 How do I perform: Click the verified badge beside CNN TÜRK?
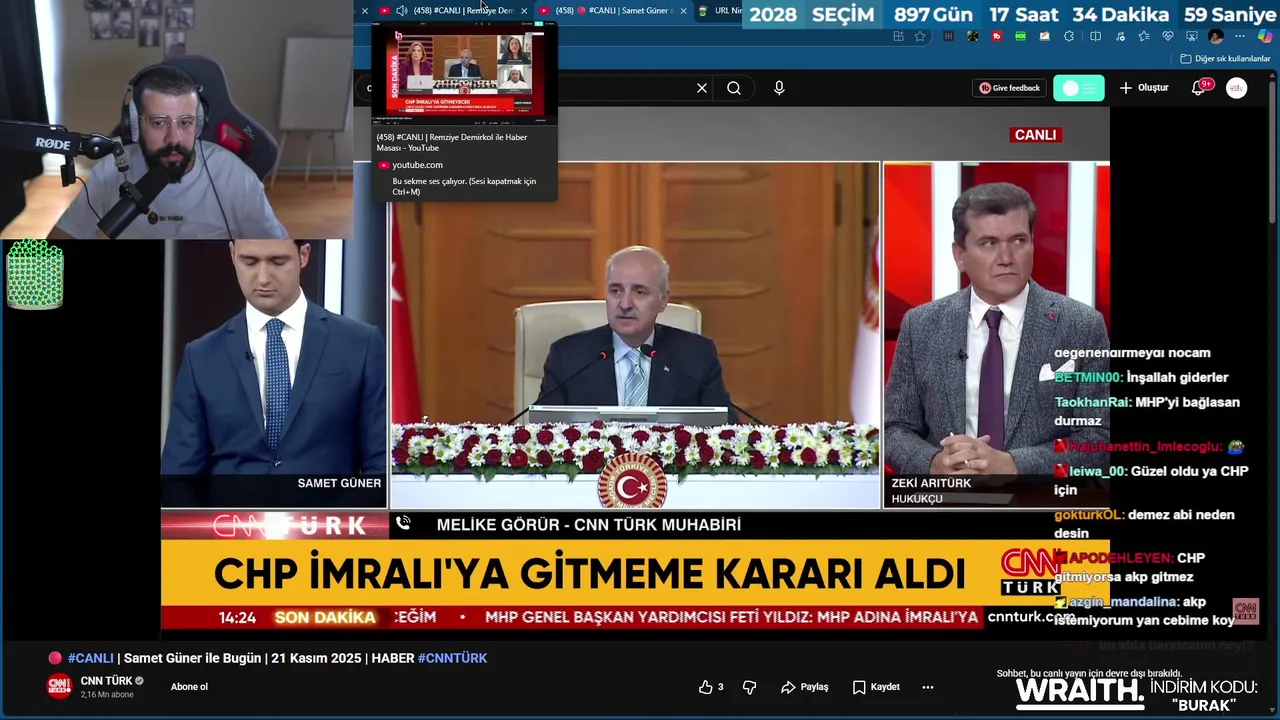(x=140, y=681)
